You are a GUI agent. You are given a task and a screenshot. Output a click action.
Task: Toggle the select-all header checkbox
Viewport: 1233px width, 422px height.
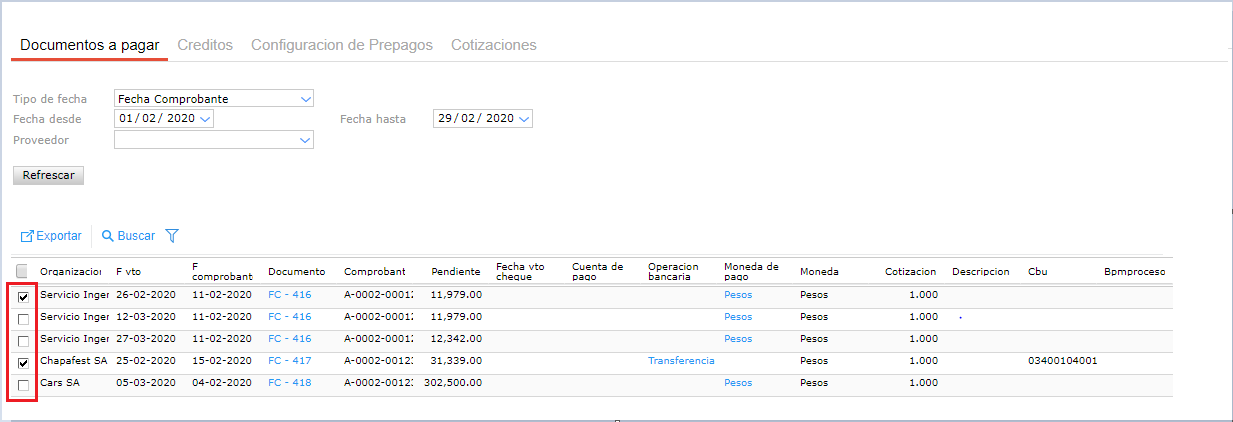coord(22,271)
